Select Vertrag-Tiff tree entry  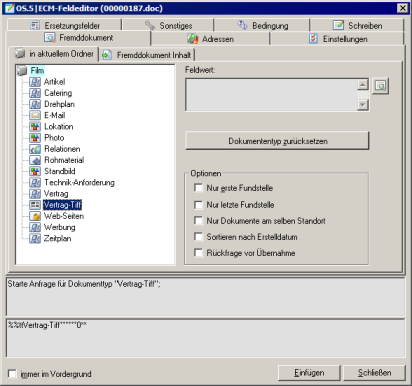coord(62,205)
